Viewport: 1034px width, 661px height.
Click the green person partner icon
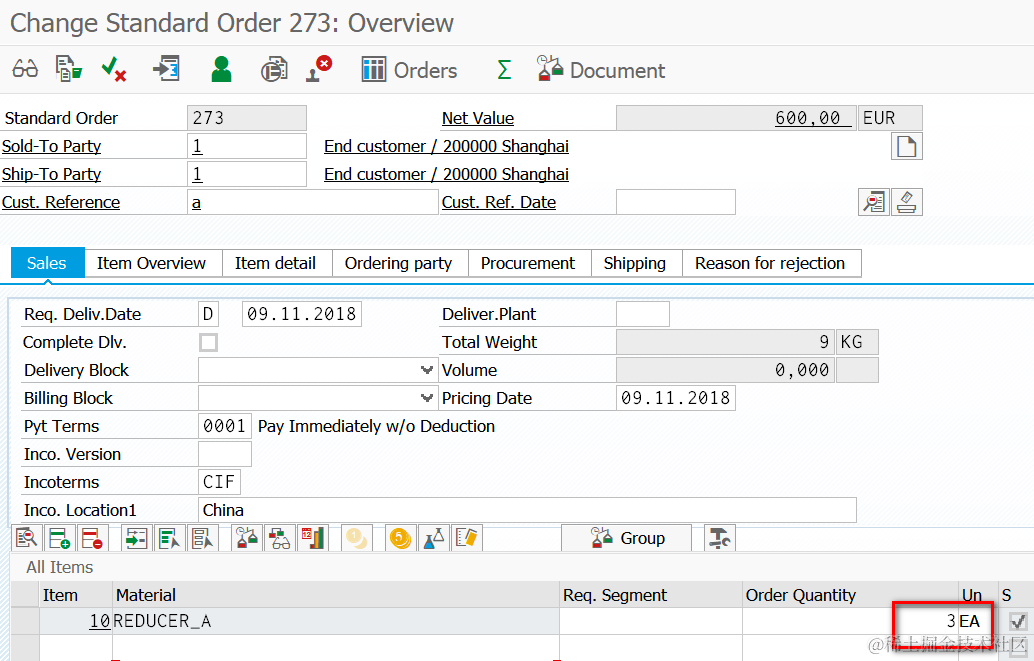pos(222,69)
